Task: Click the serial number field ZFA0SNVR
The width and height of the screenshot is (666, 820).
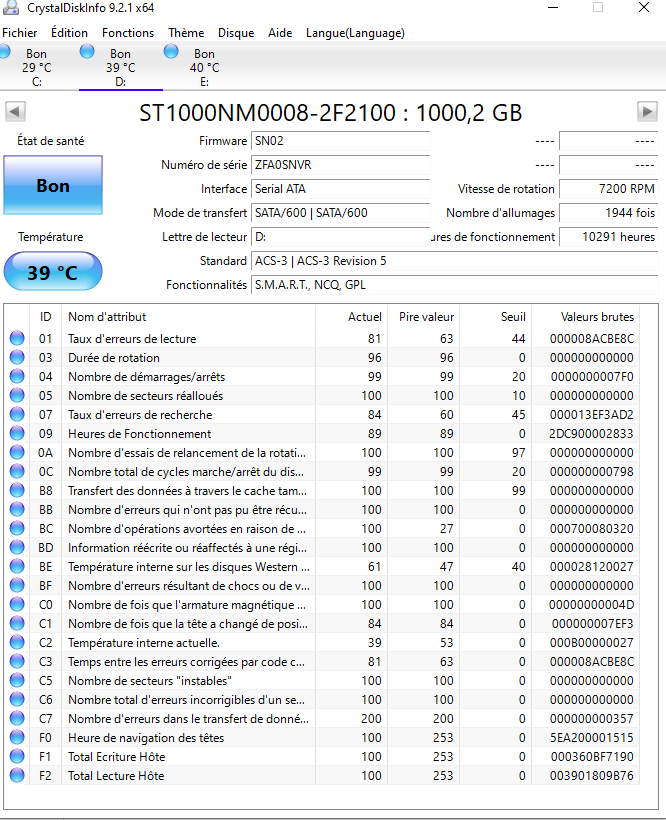Action: point(340,165)
